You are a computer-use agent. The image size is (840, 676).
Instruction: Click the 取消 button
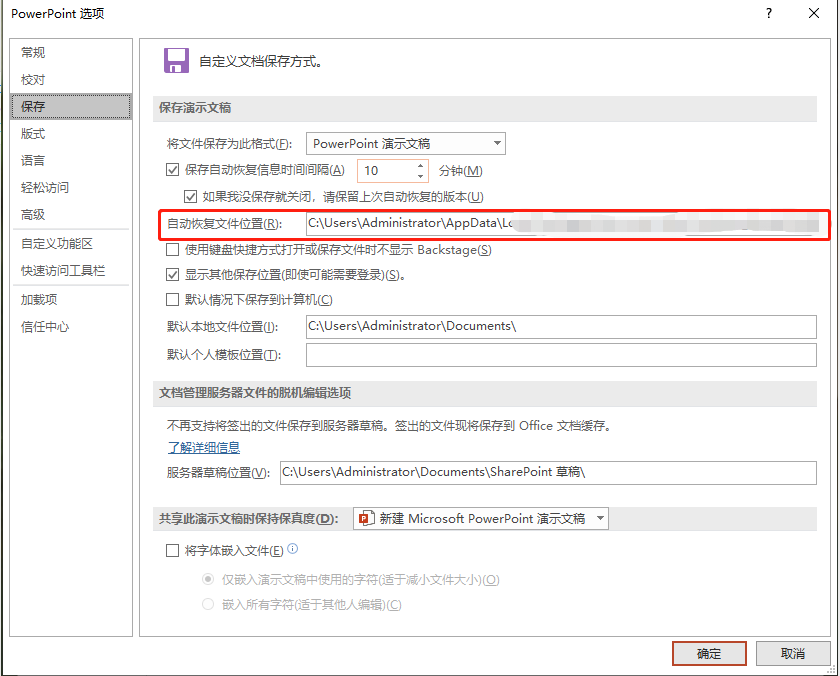click(x=793, y=654)
